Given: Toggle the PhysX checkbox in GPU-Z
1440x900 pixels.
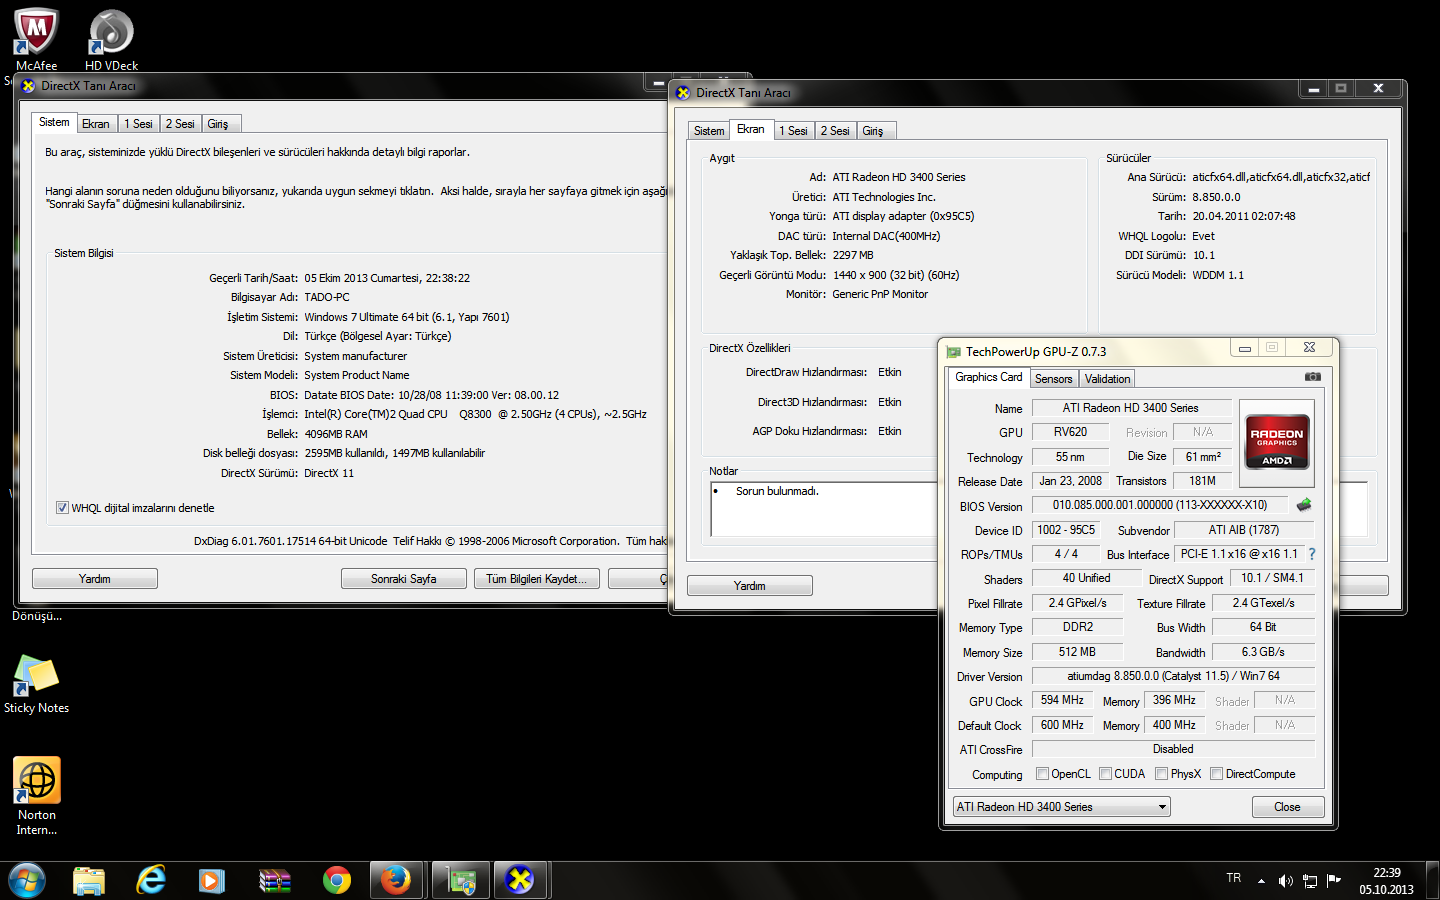Looking at the screenshot, I should 1161,773.
